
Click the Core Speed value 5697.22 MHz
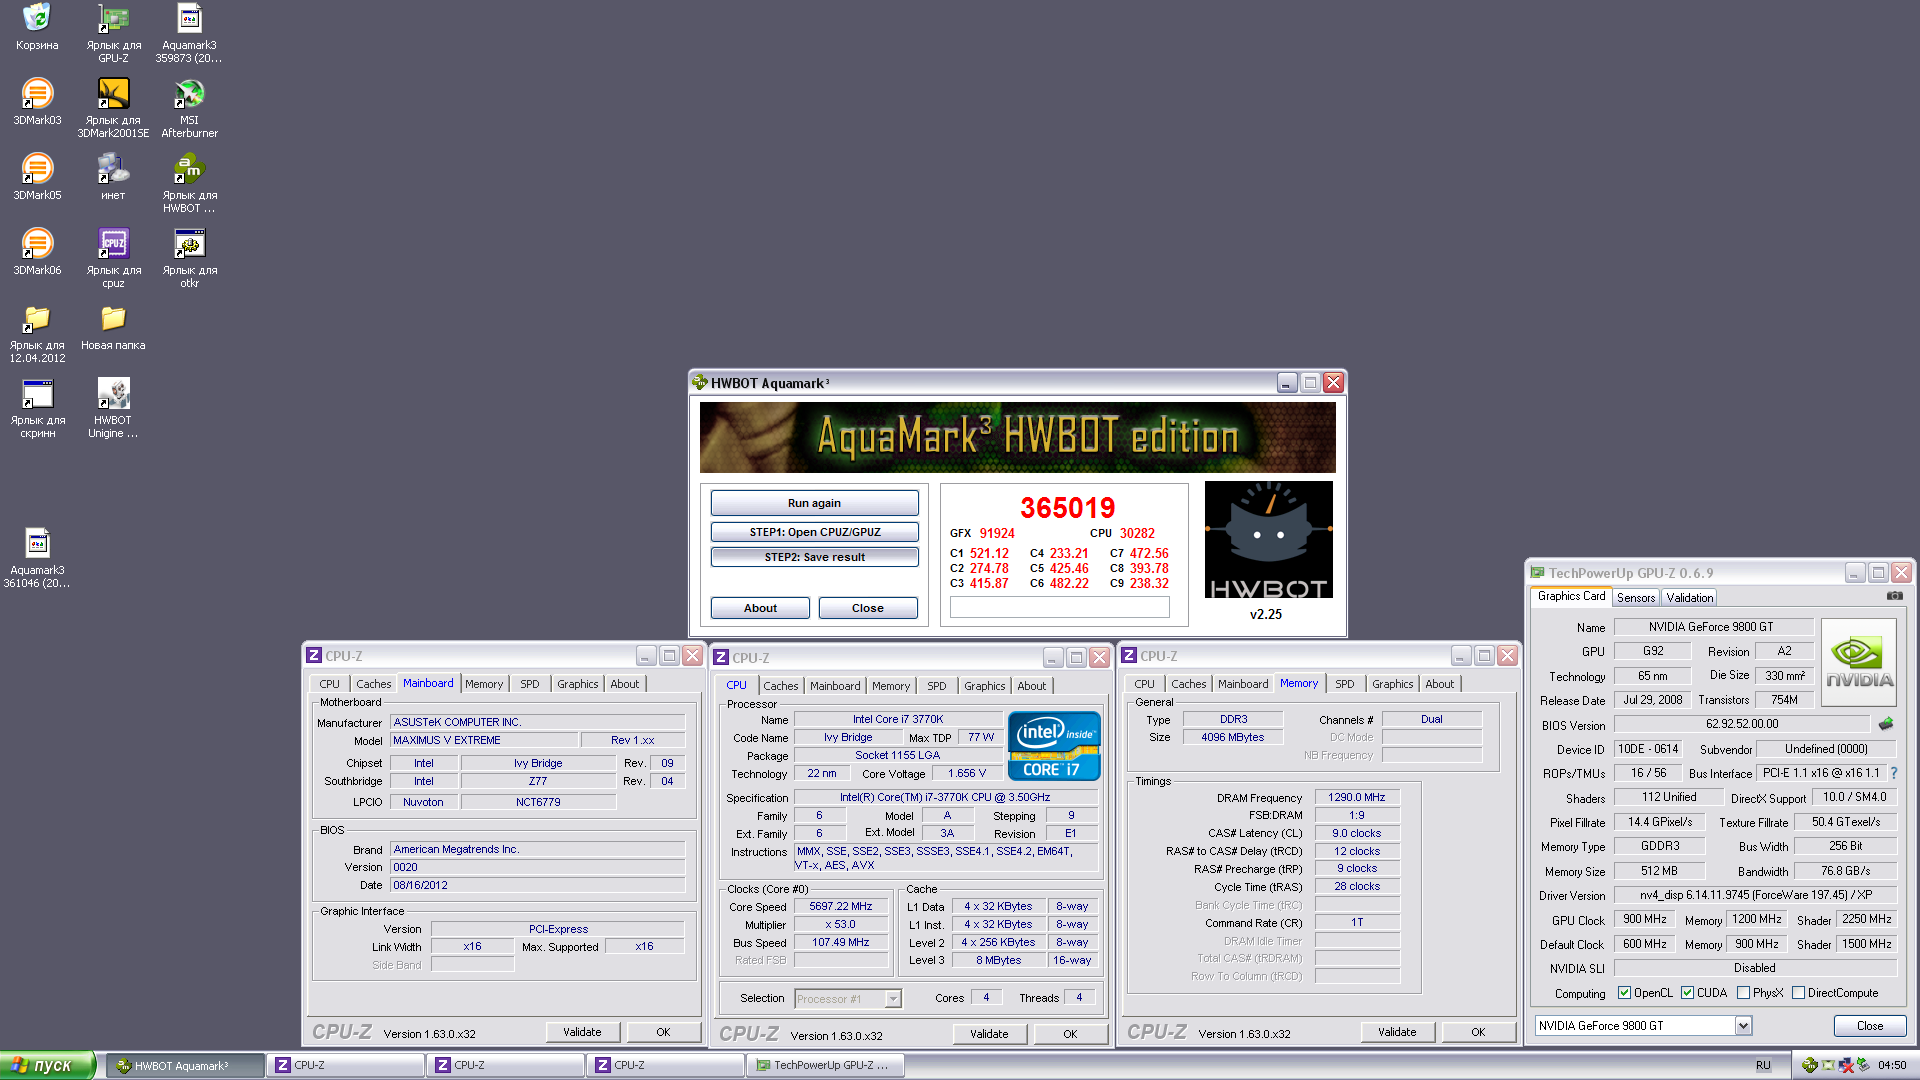(840, 907)
